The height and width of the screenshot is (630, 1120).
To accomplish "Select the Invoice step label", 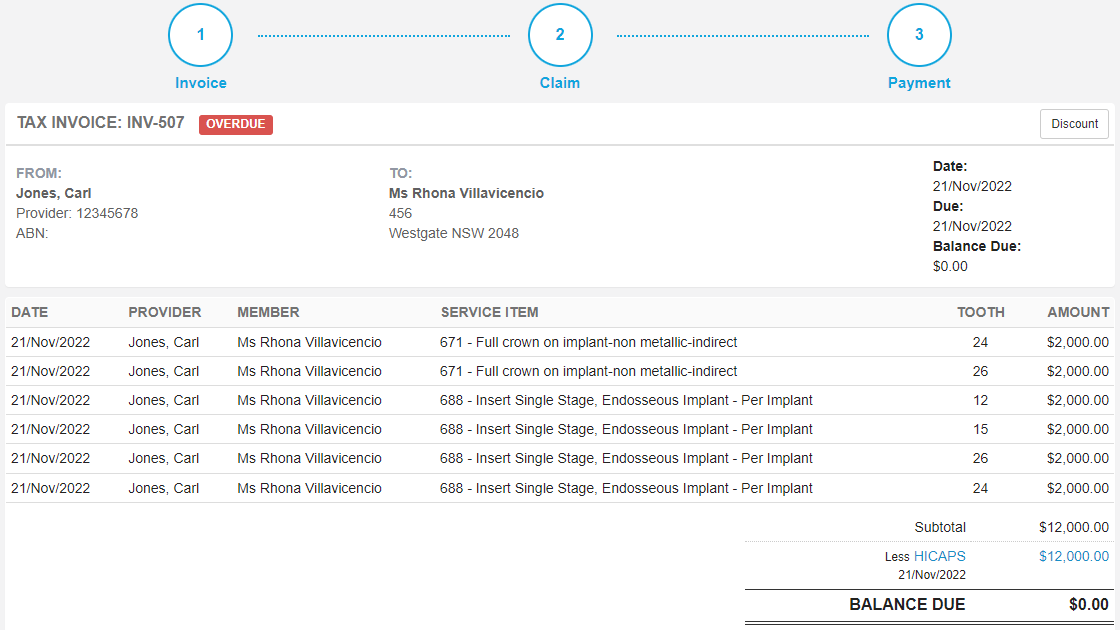I will pyautogui.click(x=200, y=83).
